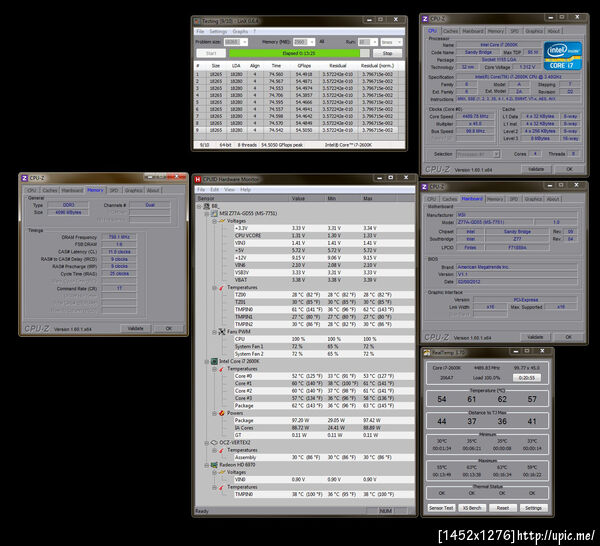This screenshot has width=600, height=546.
Task: Click the graphics card icon beside Radeon HD 6870
Action: click(214, 465)
